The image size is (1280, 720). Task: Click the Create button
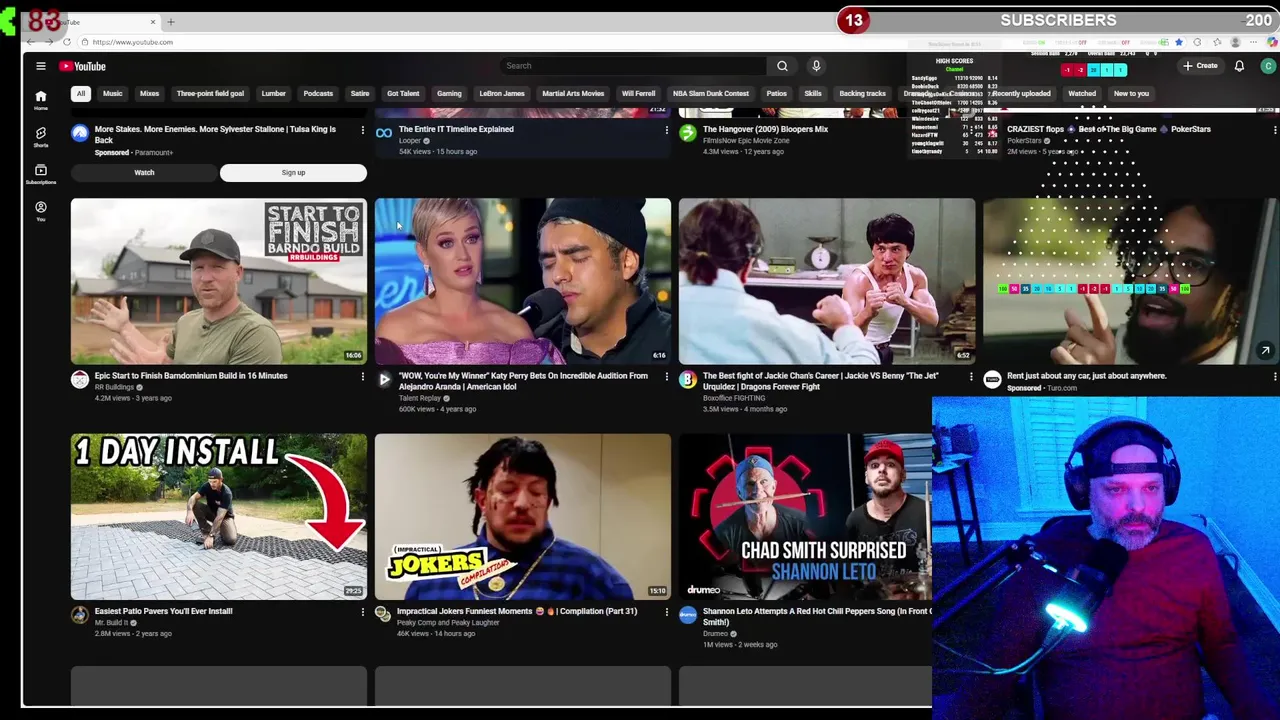pos(1200,66)
